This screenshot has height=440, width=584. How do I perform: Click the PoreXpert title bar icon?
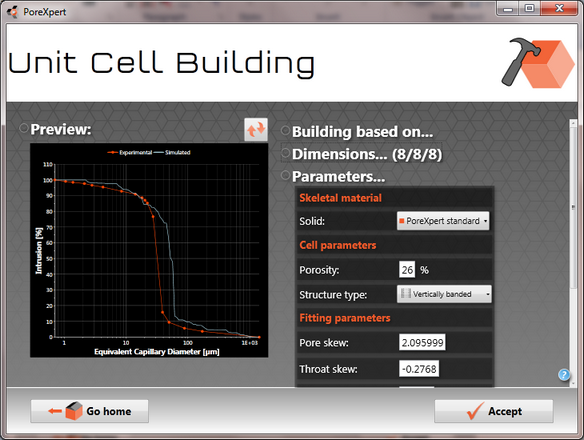point(12,12)
